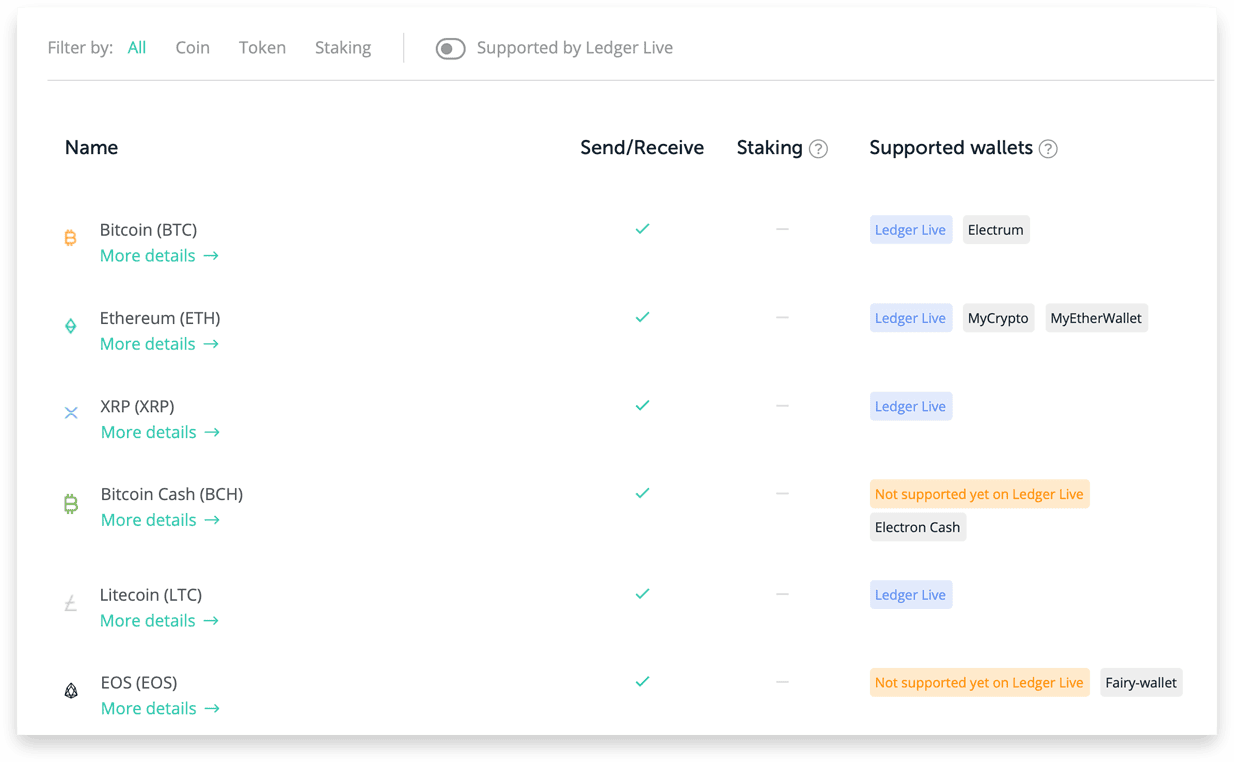Click the Ledger Live tag in Bitcoin row
The width and height of the screenshot is (1234, 762).
[x=910, y=230]
